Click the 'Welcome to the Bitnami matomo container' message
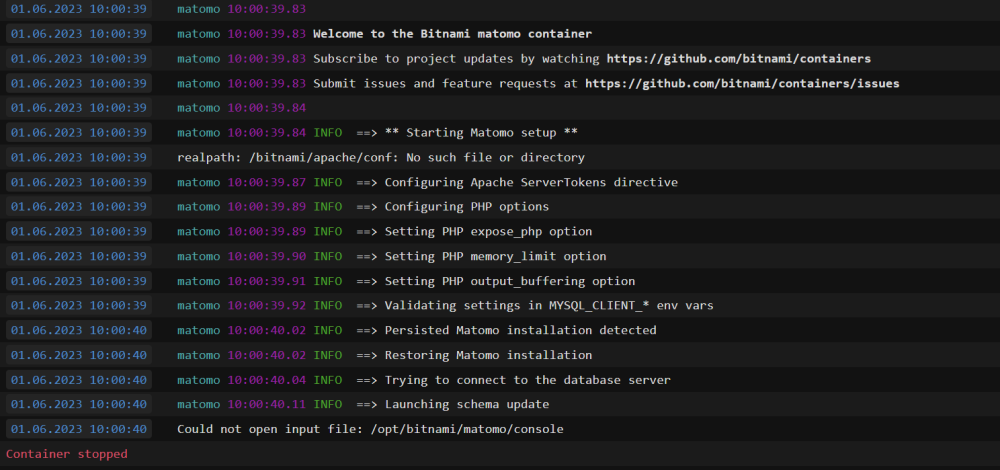The height and width of the screenshot is (470, 1000). click(x=452, y=34)
